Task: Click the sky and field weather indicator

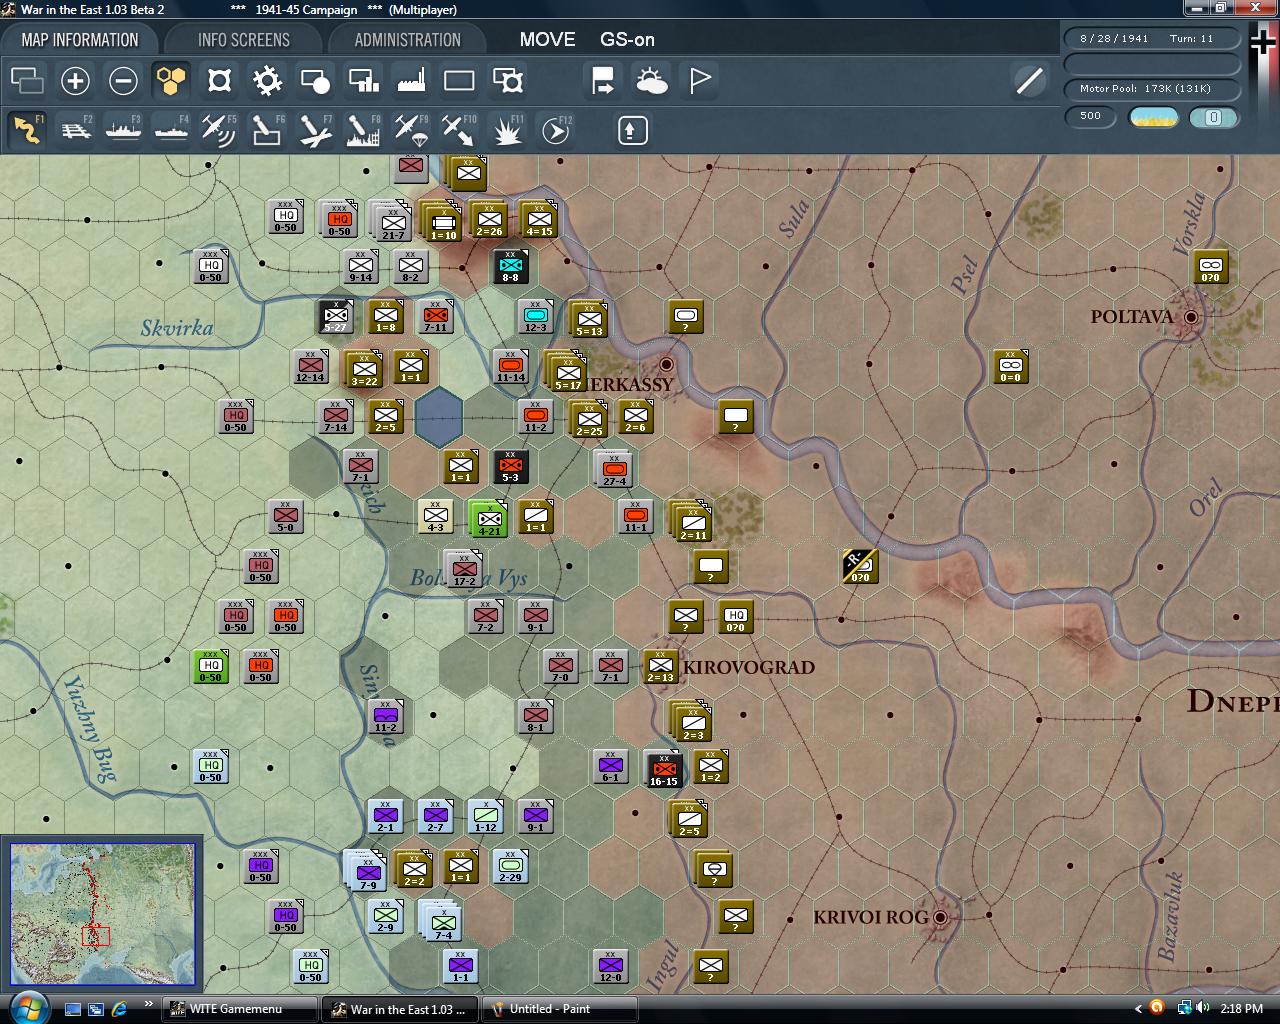Action: (1154, 117)
